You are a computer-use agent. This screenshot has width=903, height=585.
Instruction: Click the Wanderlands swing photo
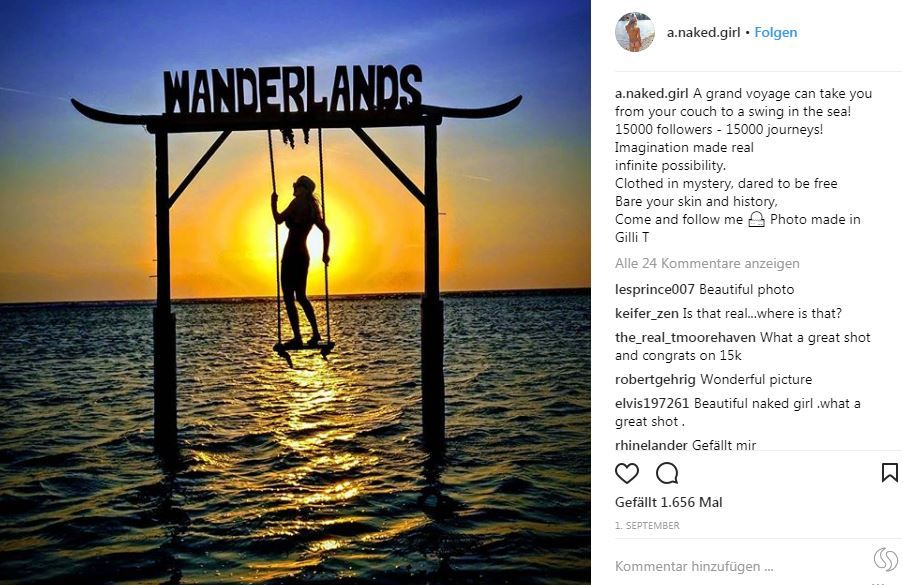(x=295, y=292)
